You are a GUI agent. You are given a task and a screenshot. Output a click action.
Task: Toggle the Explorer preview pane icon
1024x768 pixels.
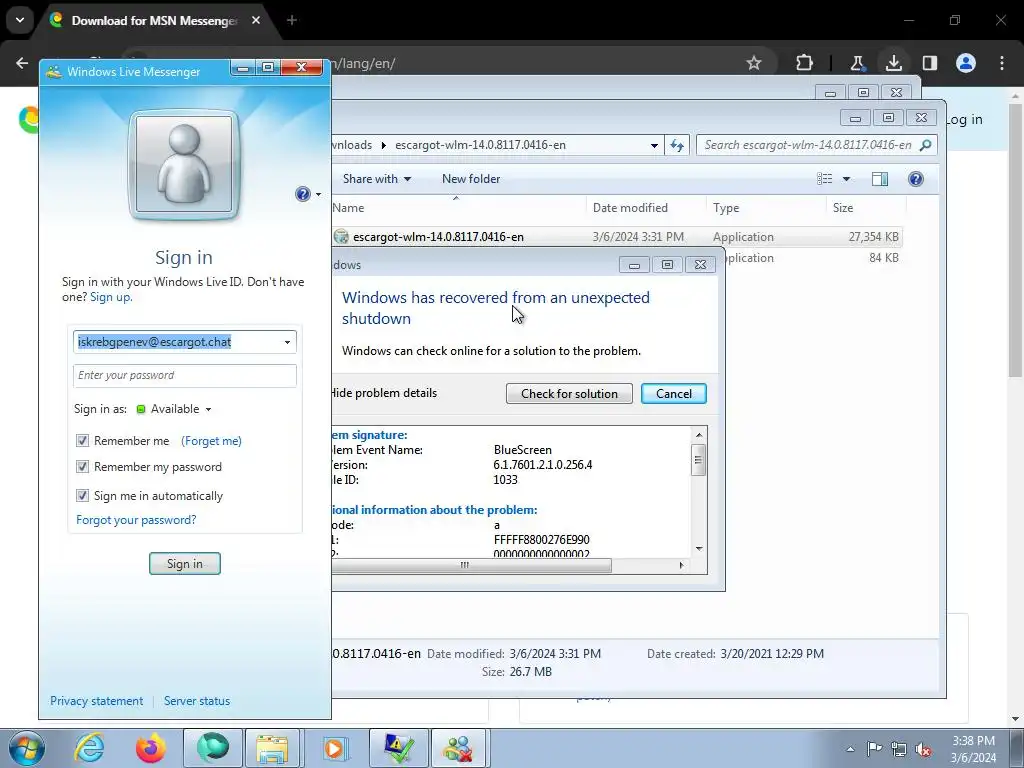tap(880, 179)
